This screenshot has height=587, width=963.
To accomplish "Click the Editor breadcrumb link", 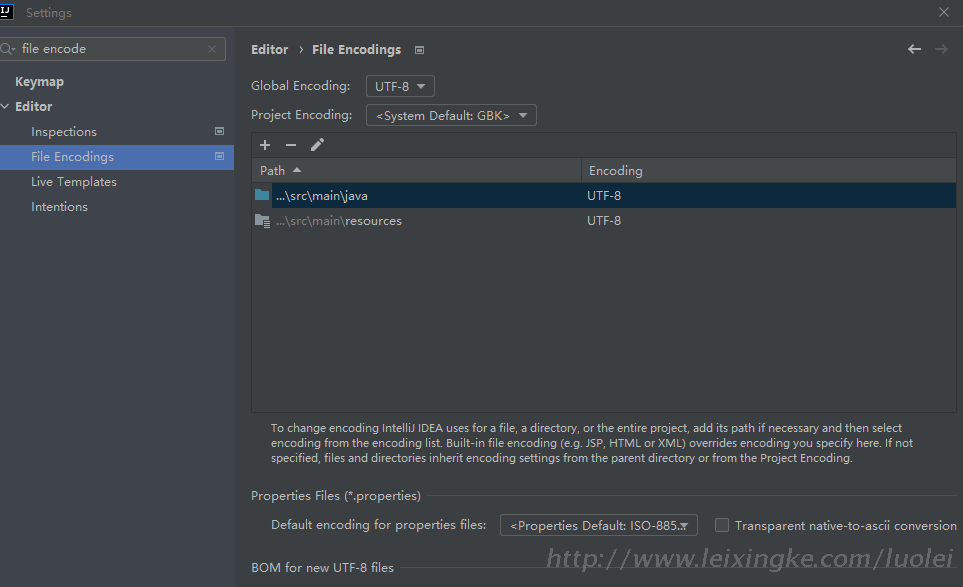I will tap(269, 50).
